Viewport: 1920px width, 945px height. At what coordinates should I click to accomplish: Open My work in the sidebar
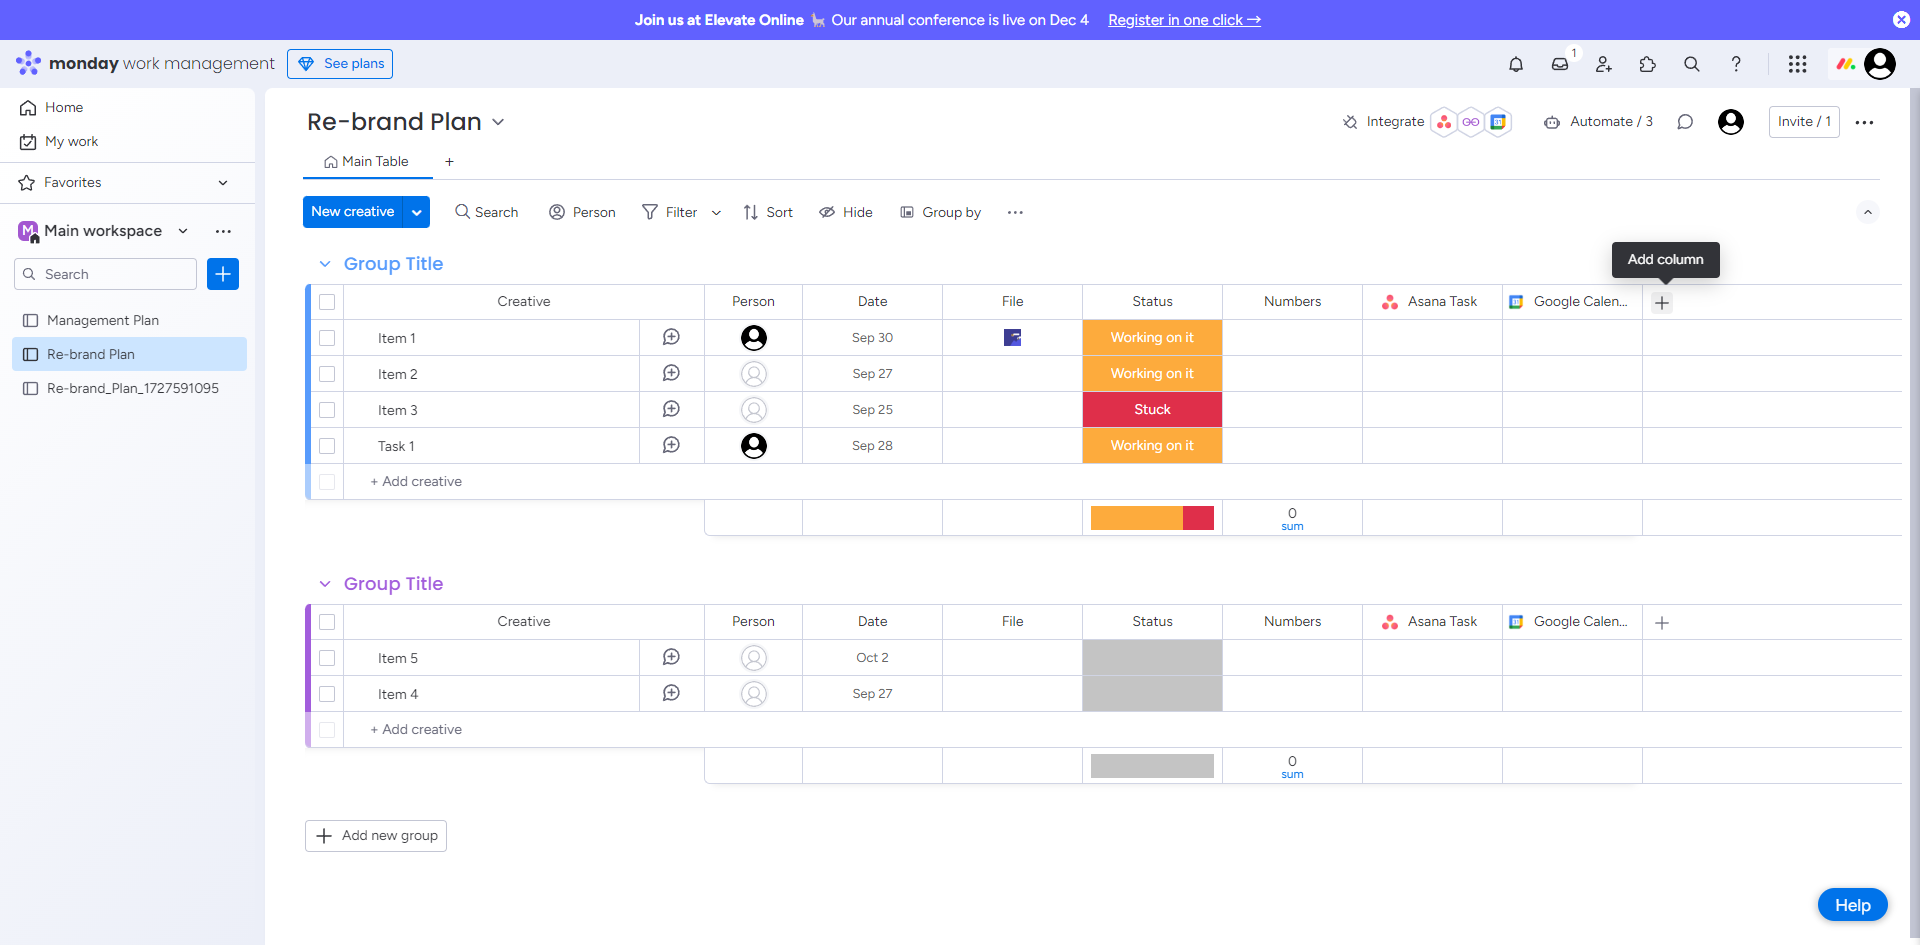pos(70,141)
